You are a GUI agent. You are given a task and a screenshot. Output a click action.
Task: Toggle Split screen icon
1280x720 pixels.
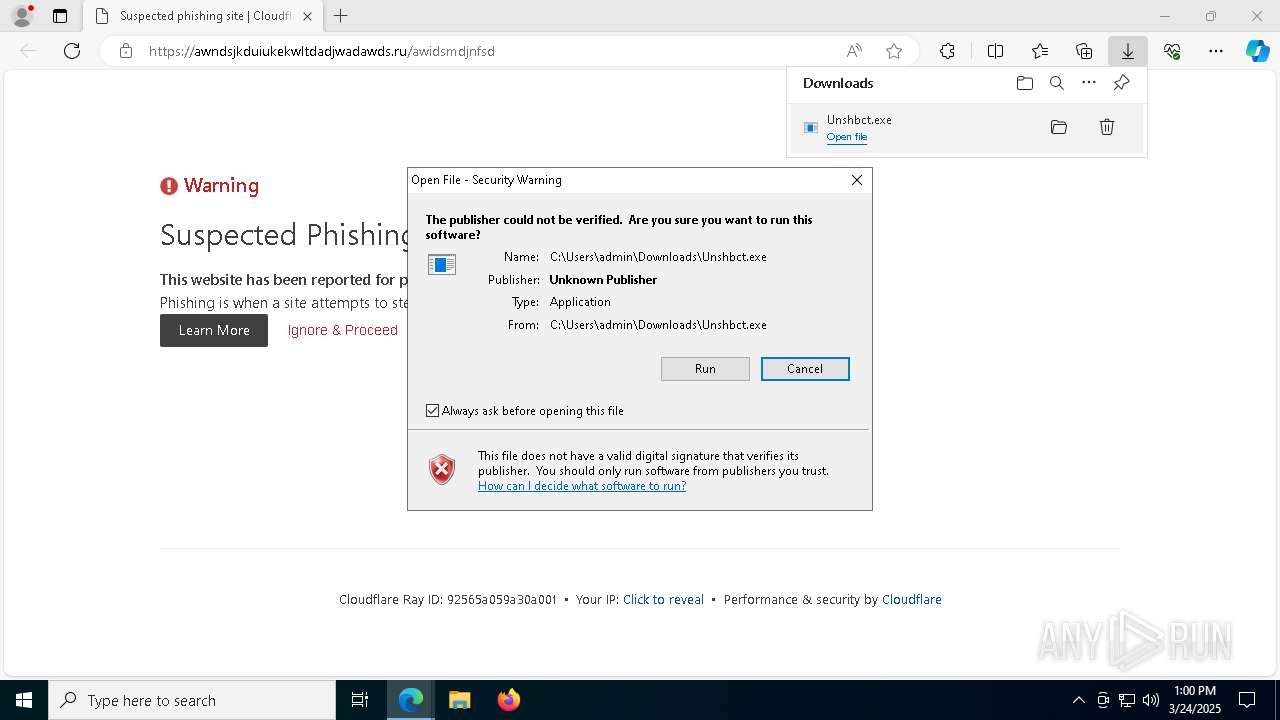[x=996, y=51]
